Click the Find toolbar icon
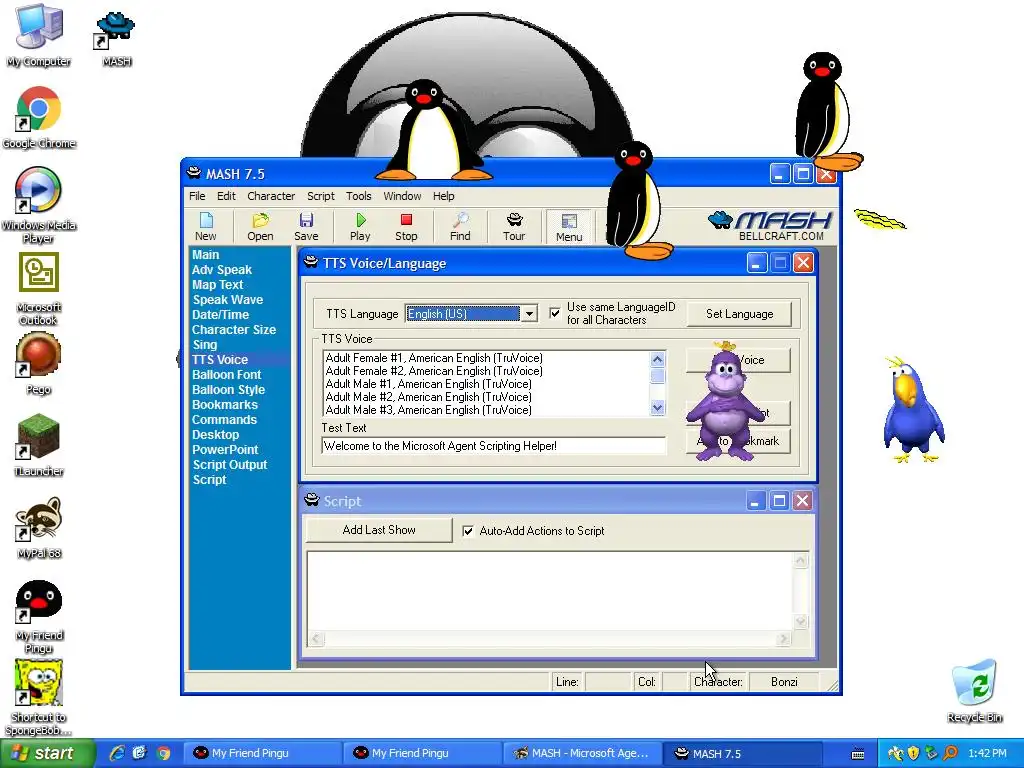This screenshot has height=768, width=1024. (460, 227)
